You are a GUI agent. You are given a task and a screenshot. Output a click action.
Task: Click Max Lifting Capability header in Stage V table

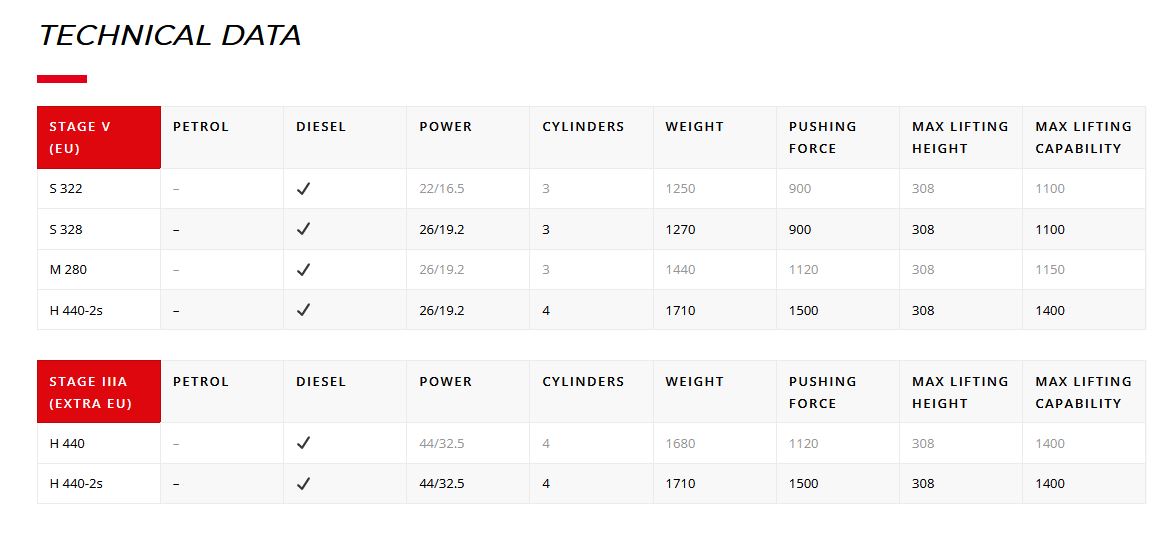[x=1083, y=138]
